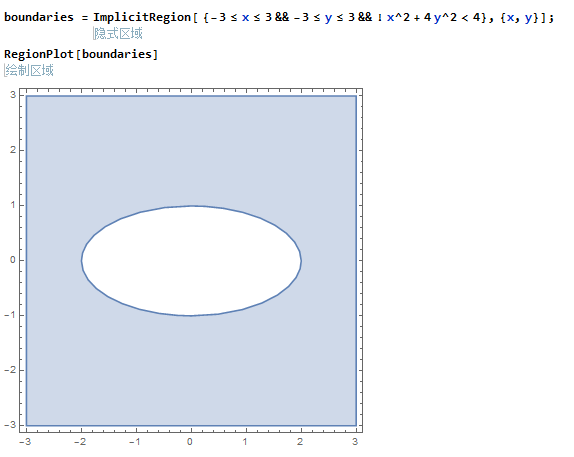Click the x^2 term in the ellipse inequality

(398, 17)
